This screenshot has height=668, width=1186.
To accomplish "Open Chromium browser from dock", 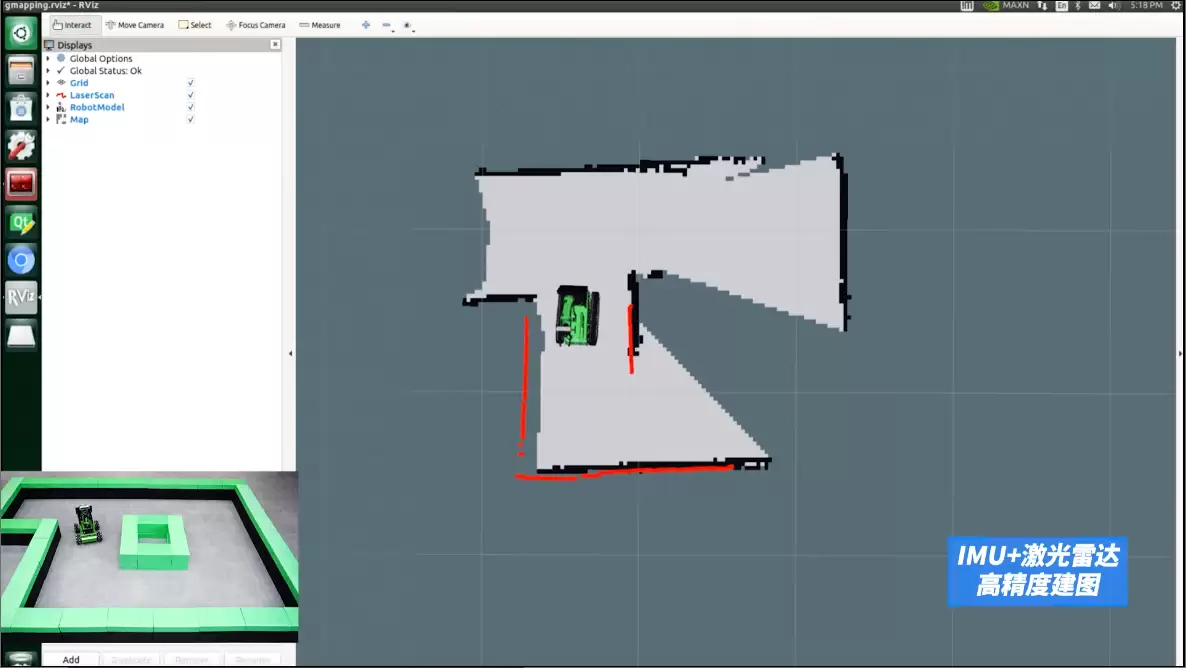I will pos(21,260).
